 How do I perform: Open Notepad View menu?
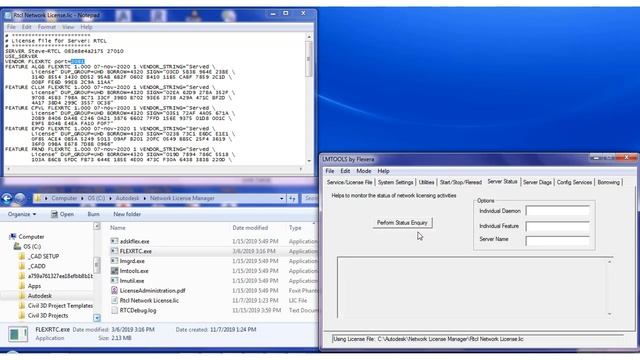68,27
